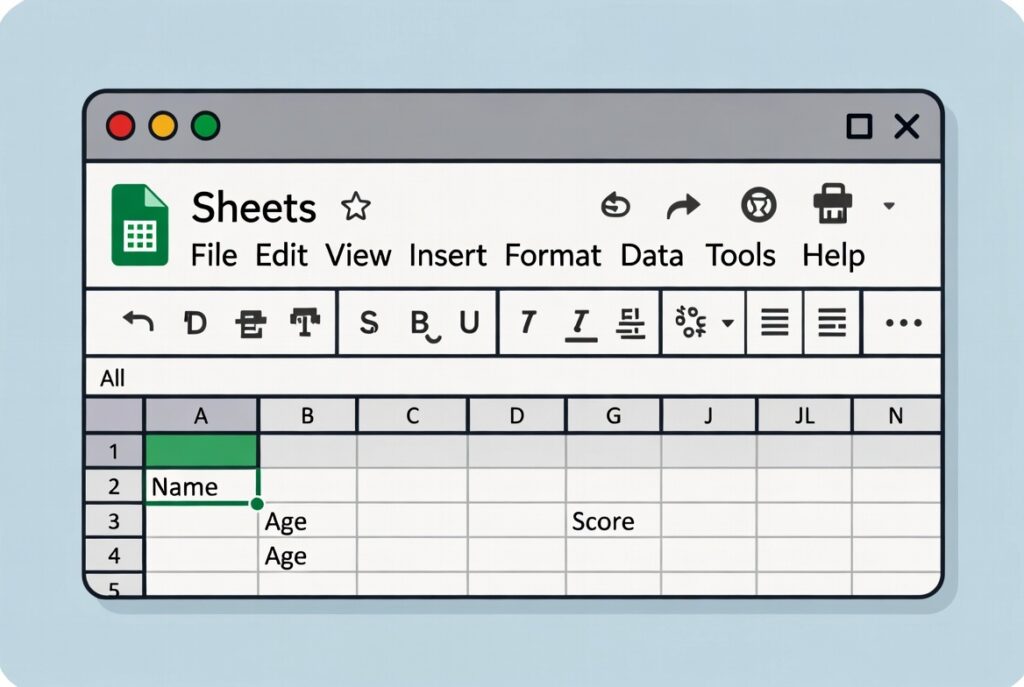Click the Sheets green logo

tap(140, 224)
